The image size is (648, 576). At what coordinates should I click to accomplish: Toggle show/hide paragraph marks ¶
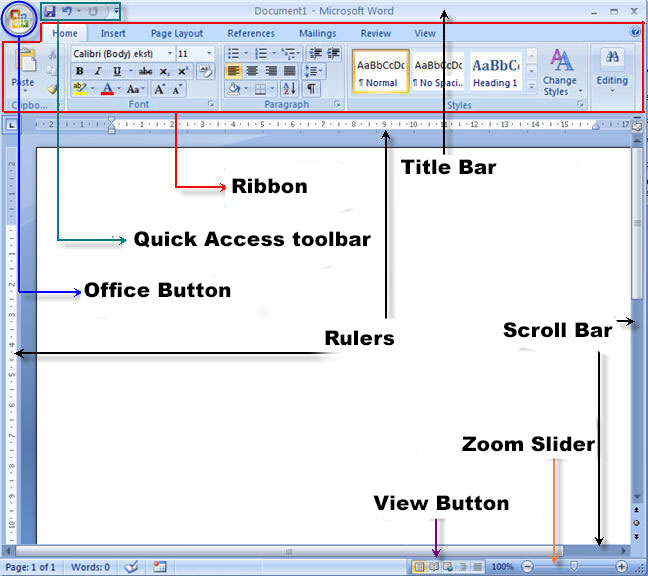[311, 88]
